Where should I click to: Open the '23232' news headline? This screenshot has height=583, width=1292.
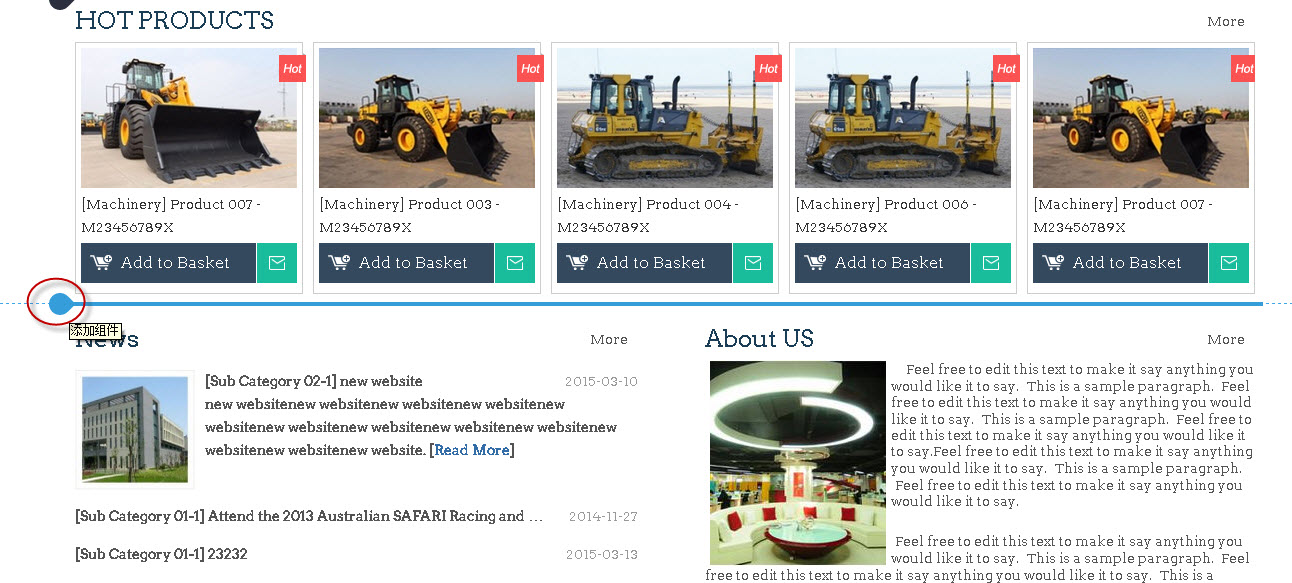pyautogui.click(x=161, y=554)
